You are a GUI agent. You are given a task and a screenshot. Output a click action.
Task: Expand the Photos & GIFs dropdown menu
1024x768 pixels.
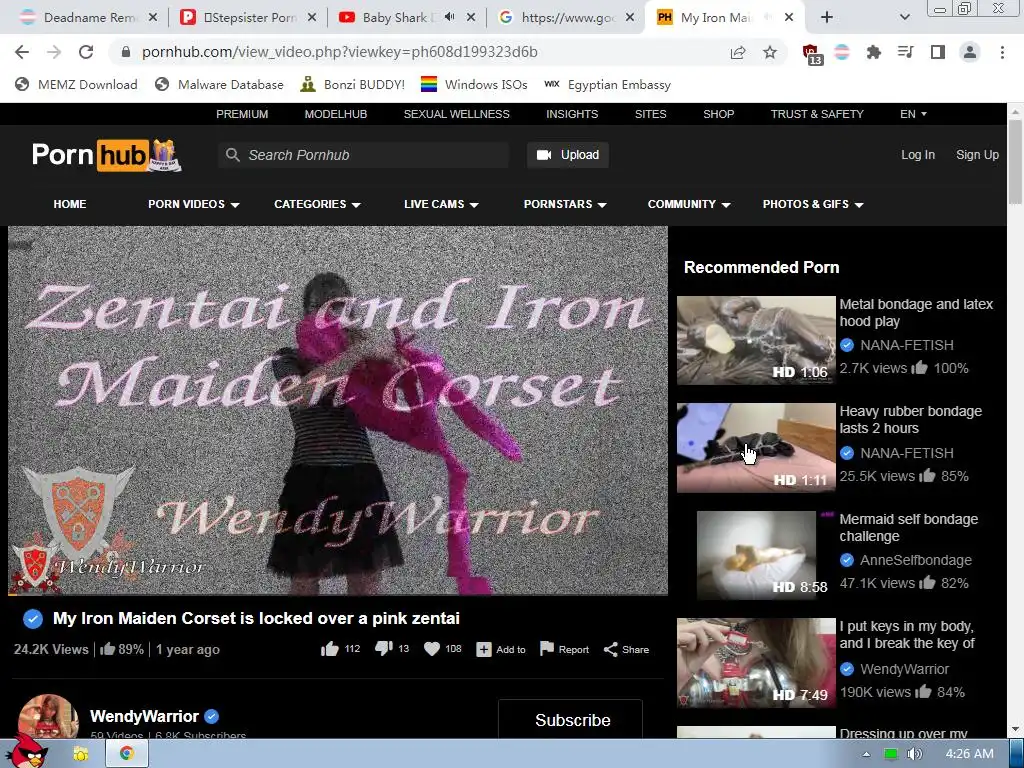coord(812,204)
